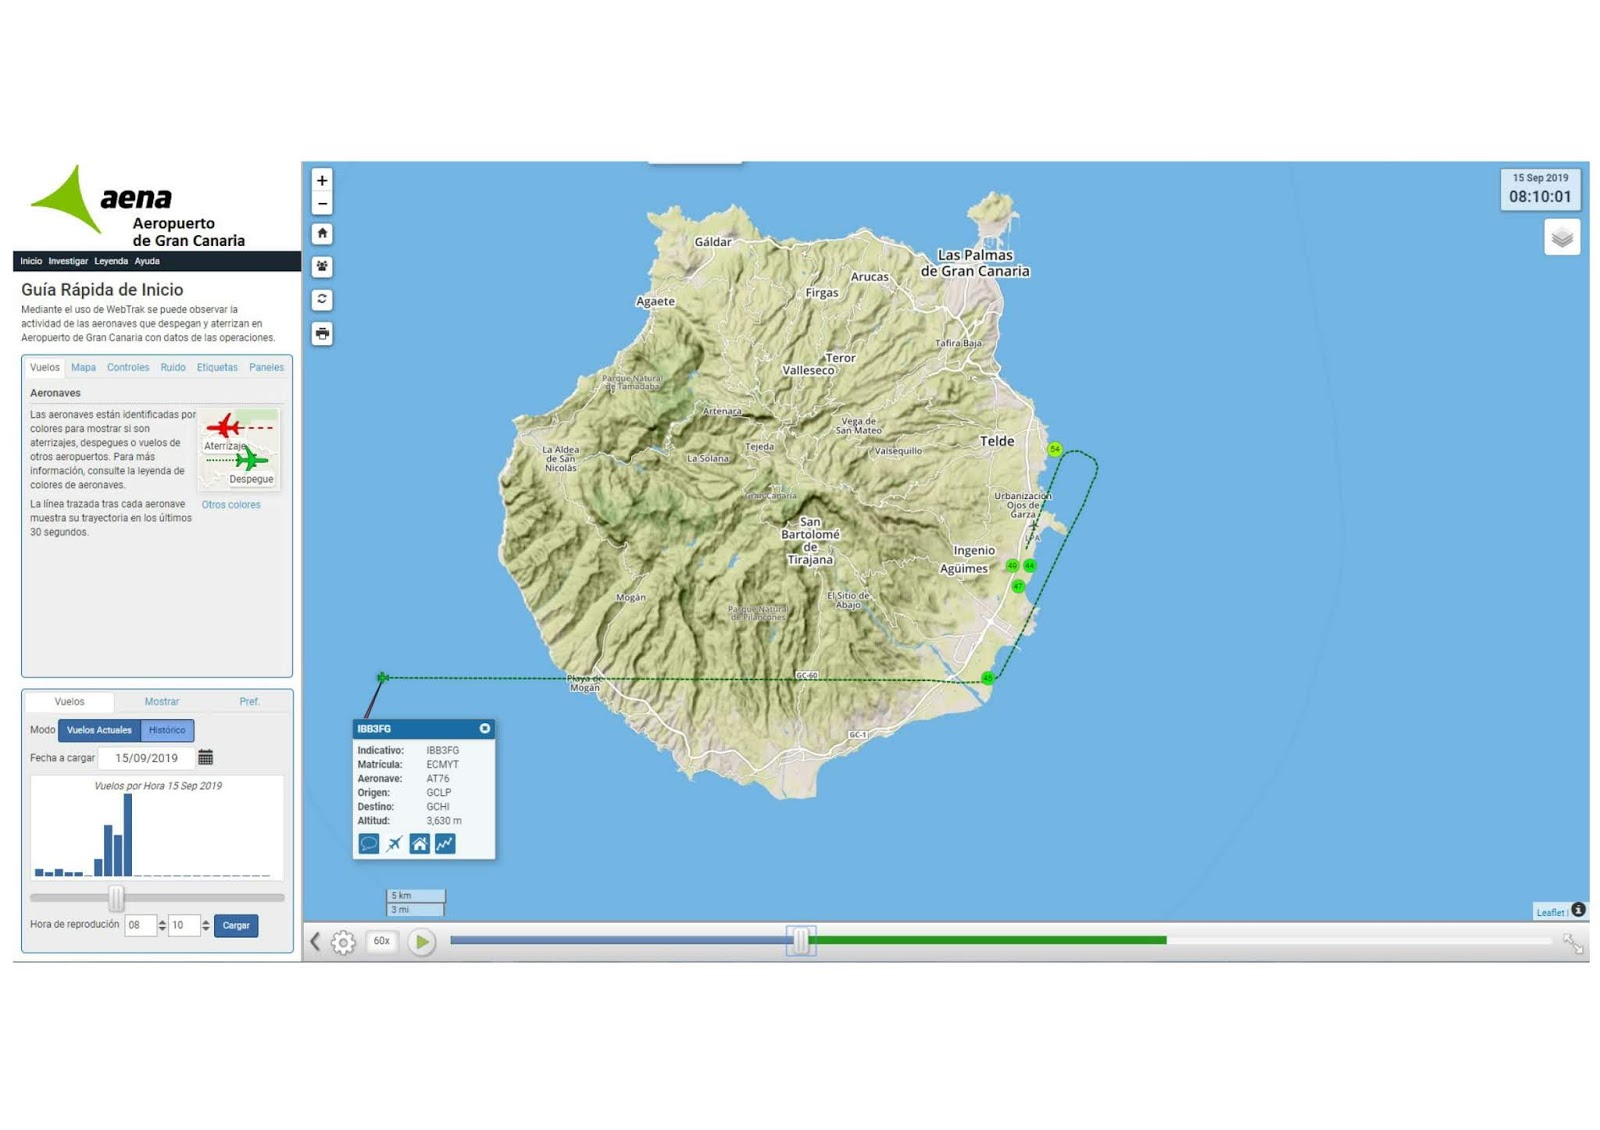Collapse the sidebar with left chevron
The height and width of the screenshot is (1130, 1600).
point(315,942)
